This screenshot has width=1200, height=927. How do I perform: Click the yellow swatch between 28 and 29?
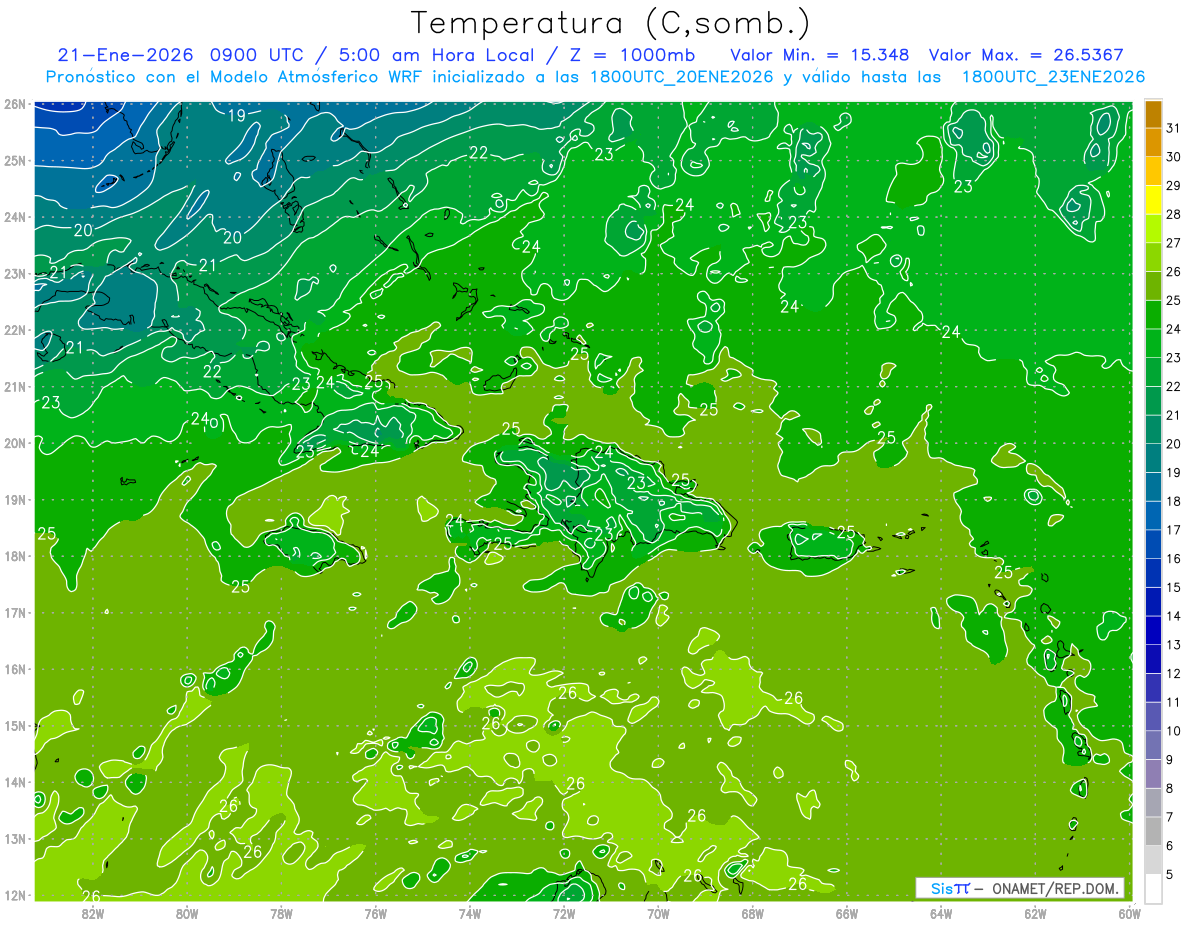[1154, 200]
